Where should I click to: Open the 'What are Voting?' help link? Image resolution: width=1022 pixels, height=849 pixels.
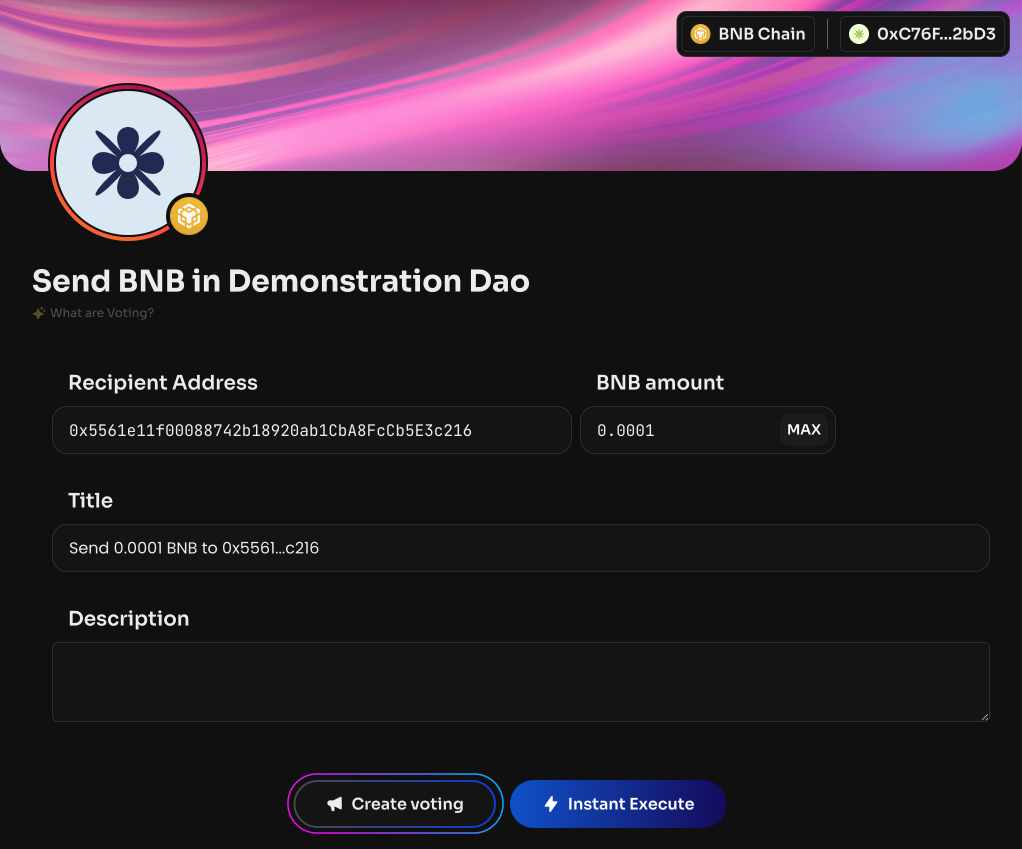click(102, 313)
